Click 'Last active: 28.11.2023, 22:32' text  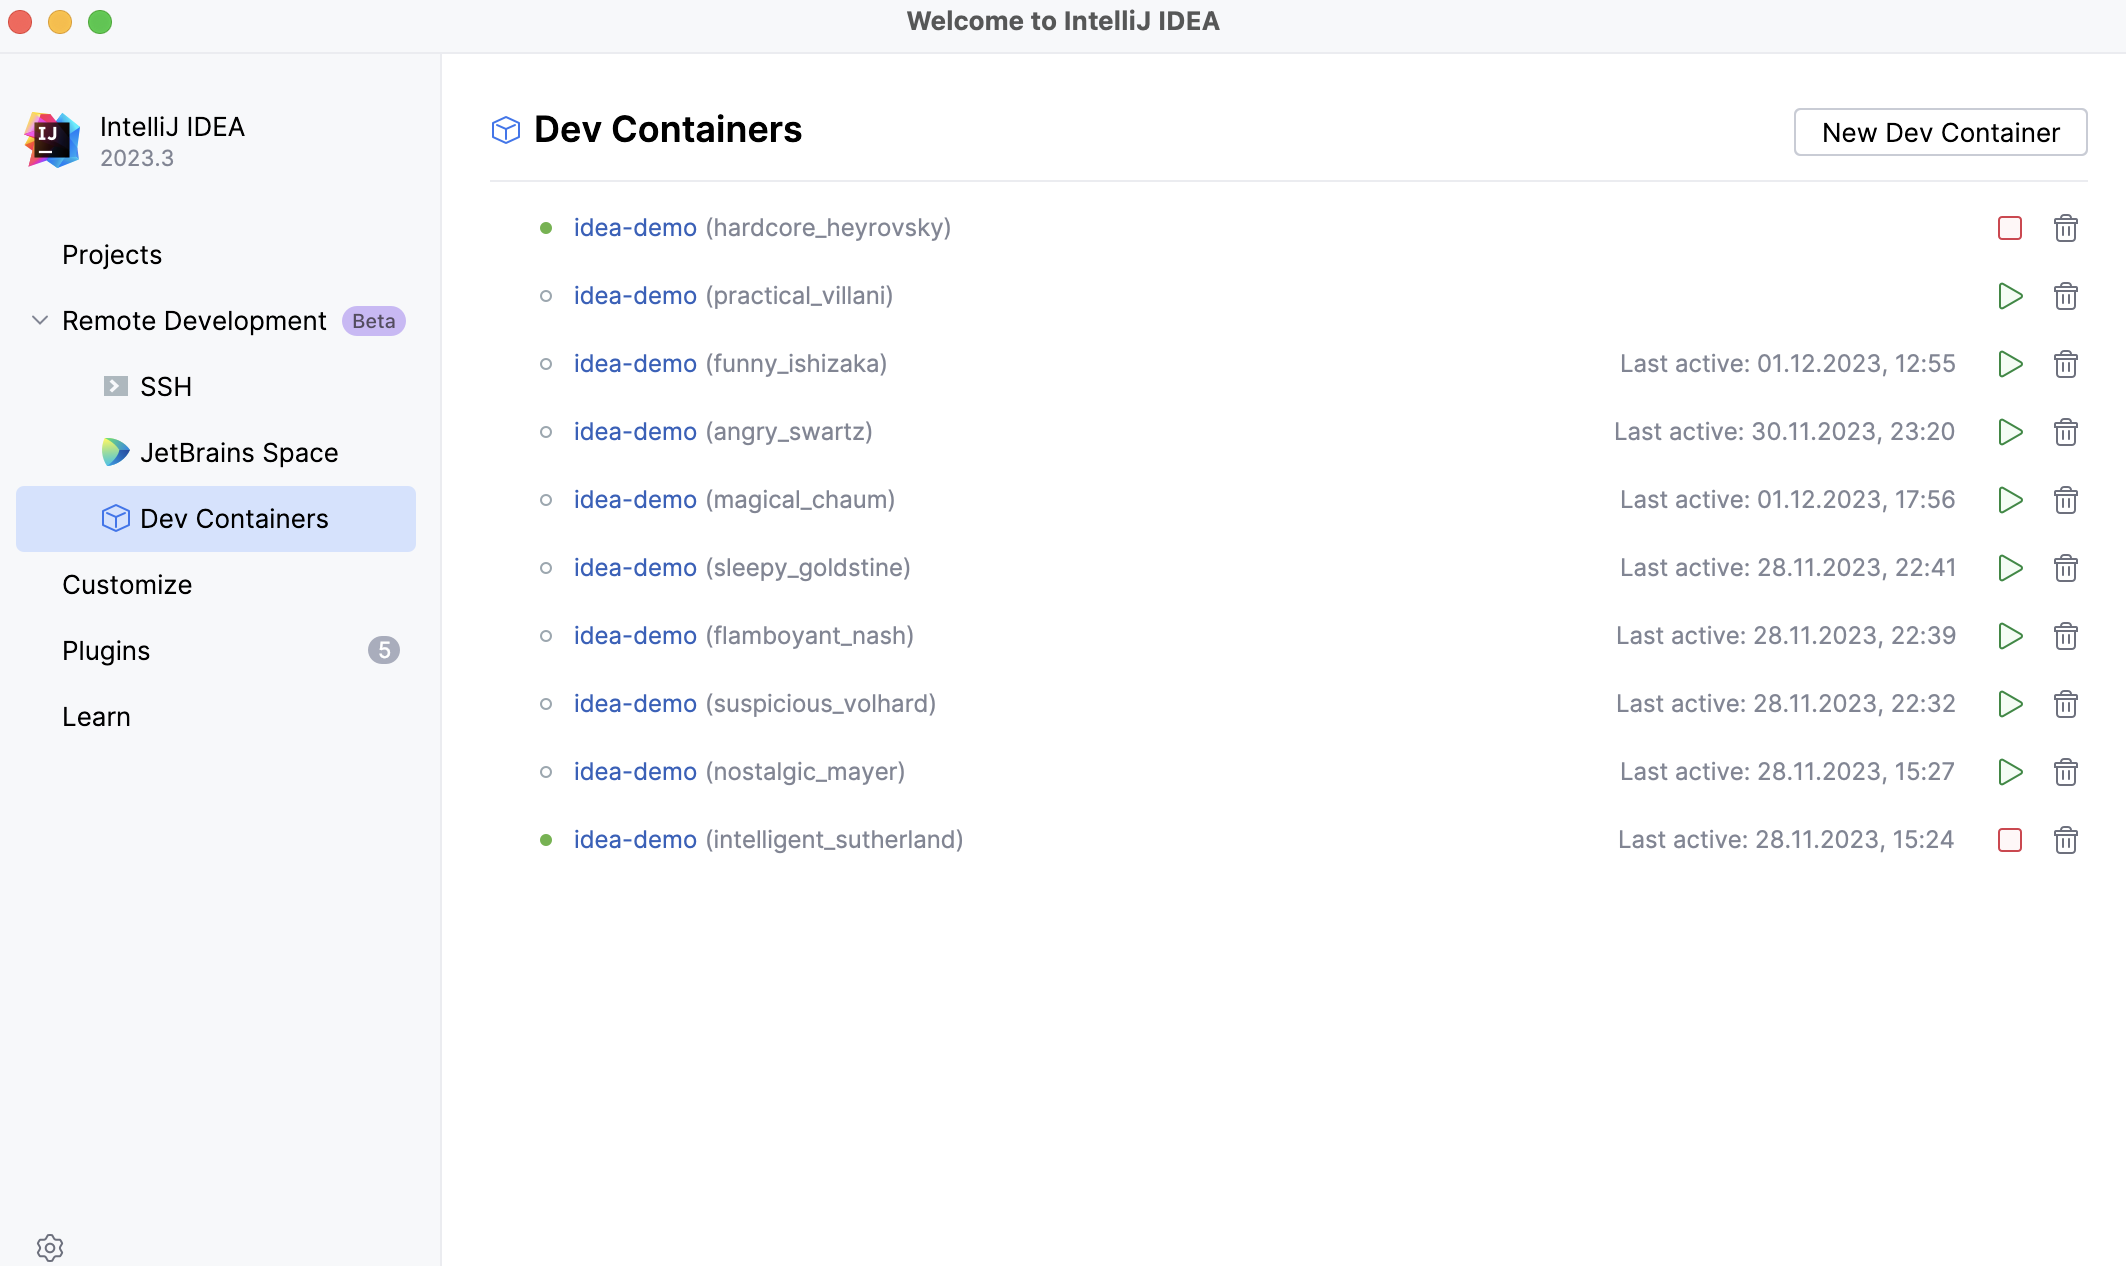pos(1786,704)
